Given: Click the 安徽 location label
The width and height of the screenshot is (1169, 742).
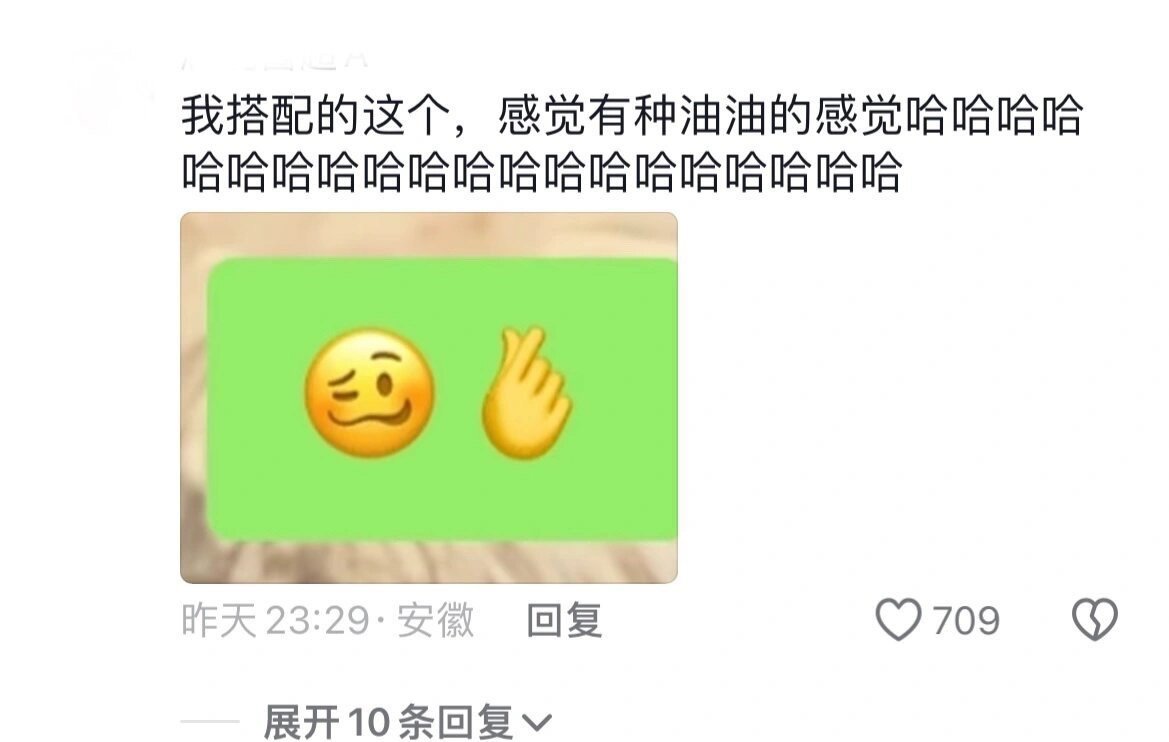Looking at the screenshot, I should coord(435,620).
